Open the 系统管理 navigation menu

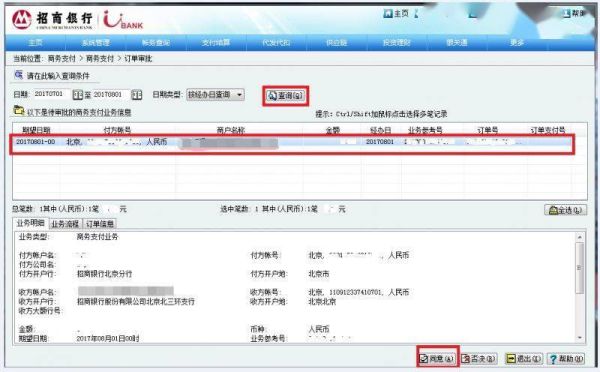96,42
